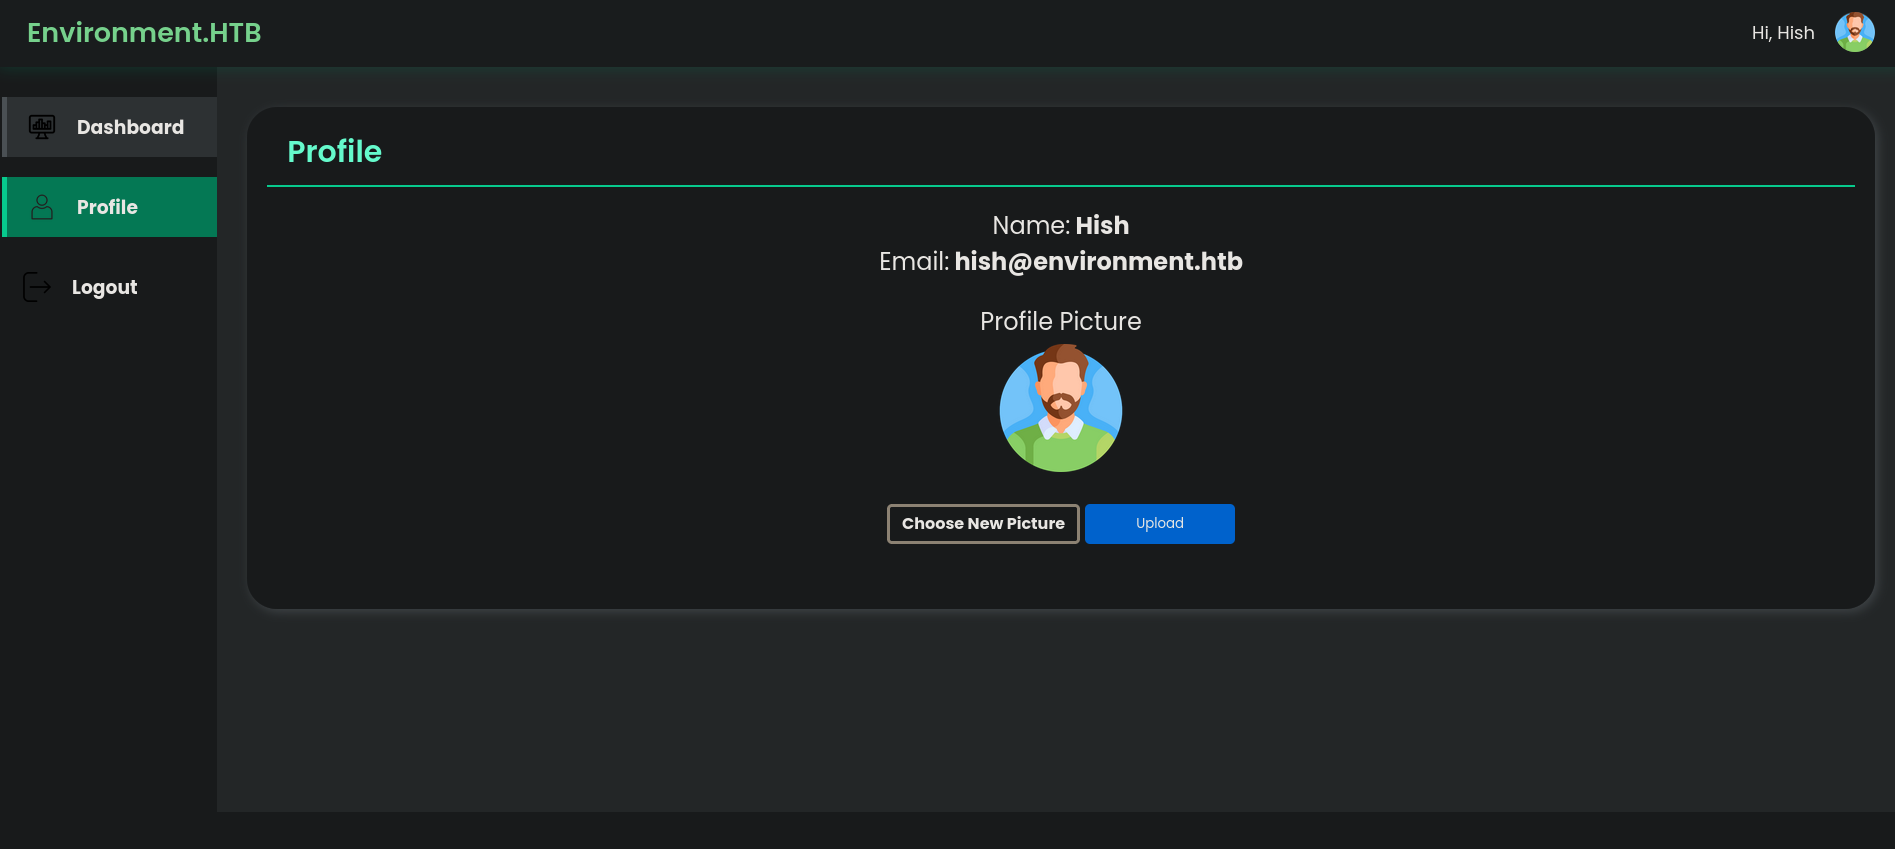Click the Environment.HTB site logo

(144, 33)
